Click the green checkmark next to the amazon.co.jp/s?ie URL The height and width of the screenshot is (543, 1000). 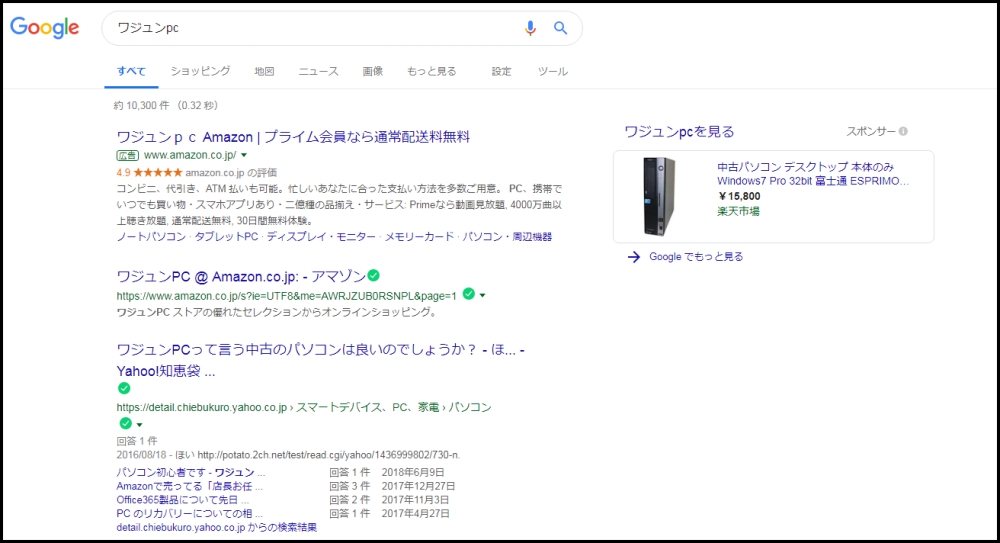coord(469,294)
